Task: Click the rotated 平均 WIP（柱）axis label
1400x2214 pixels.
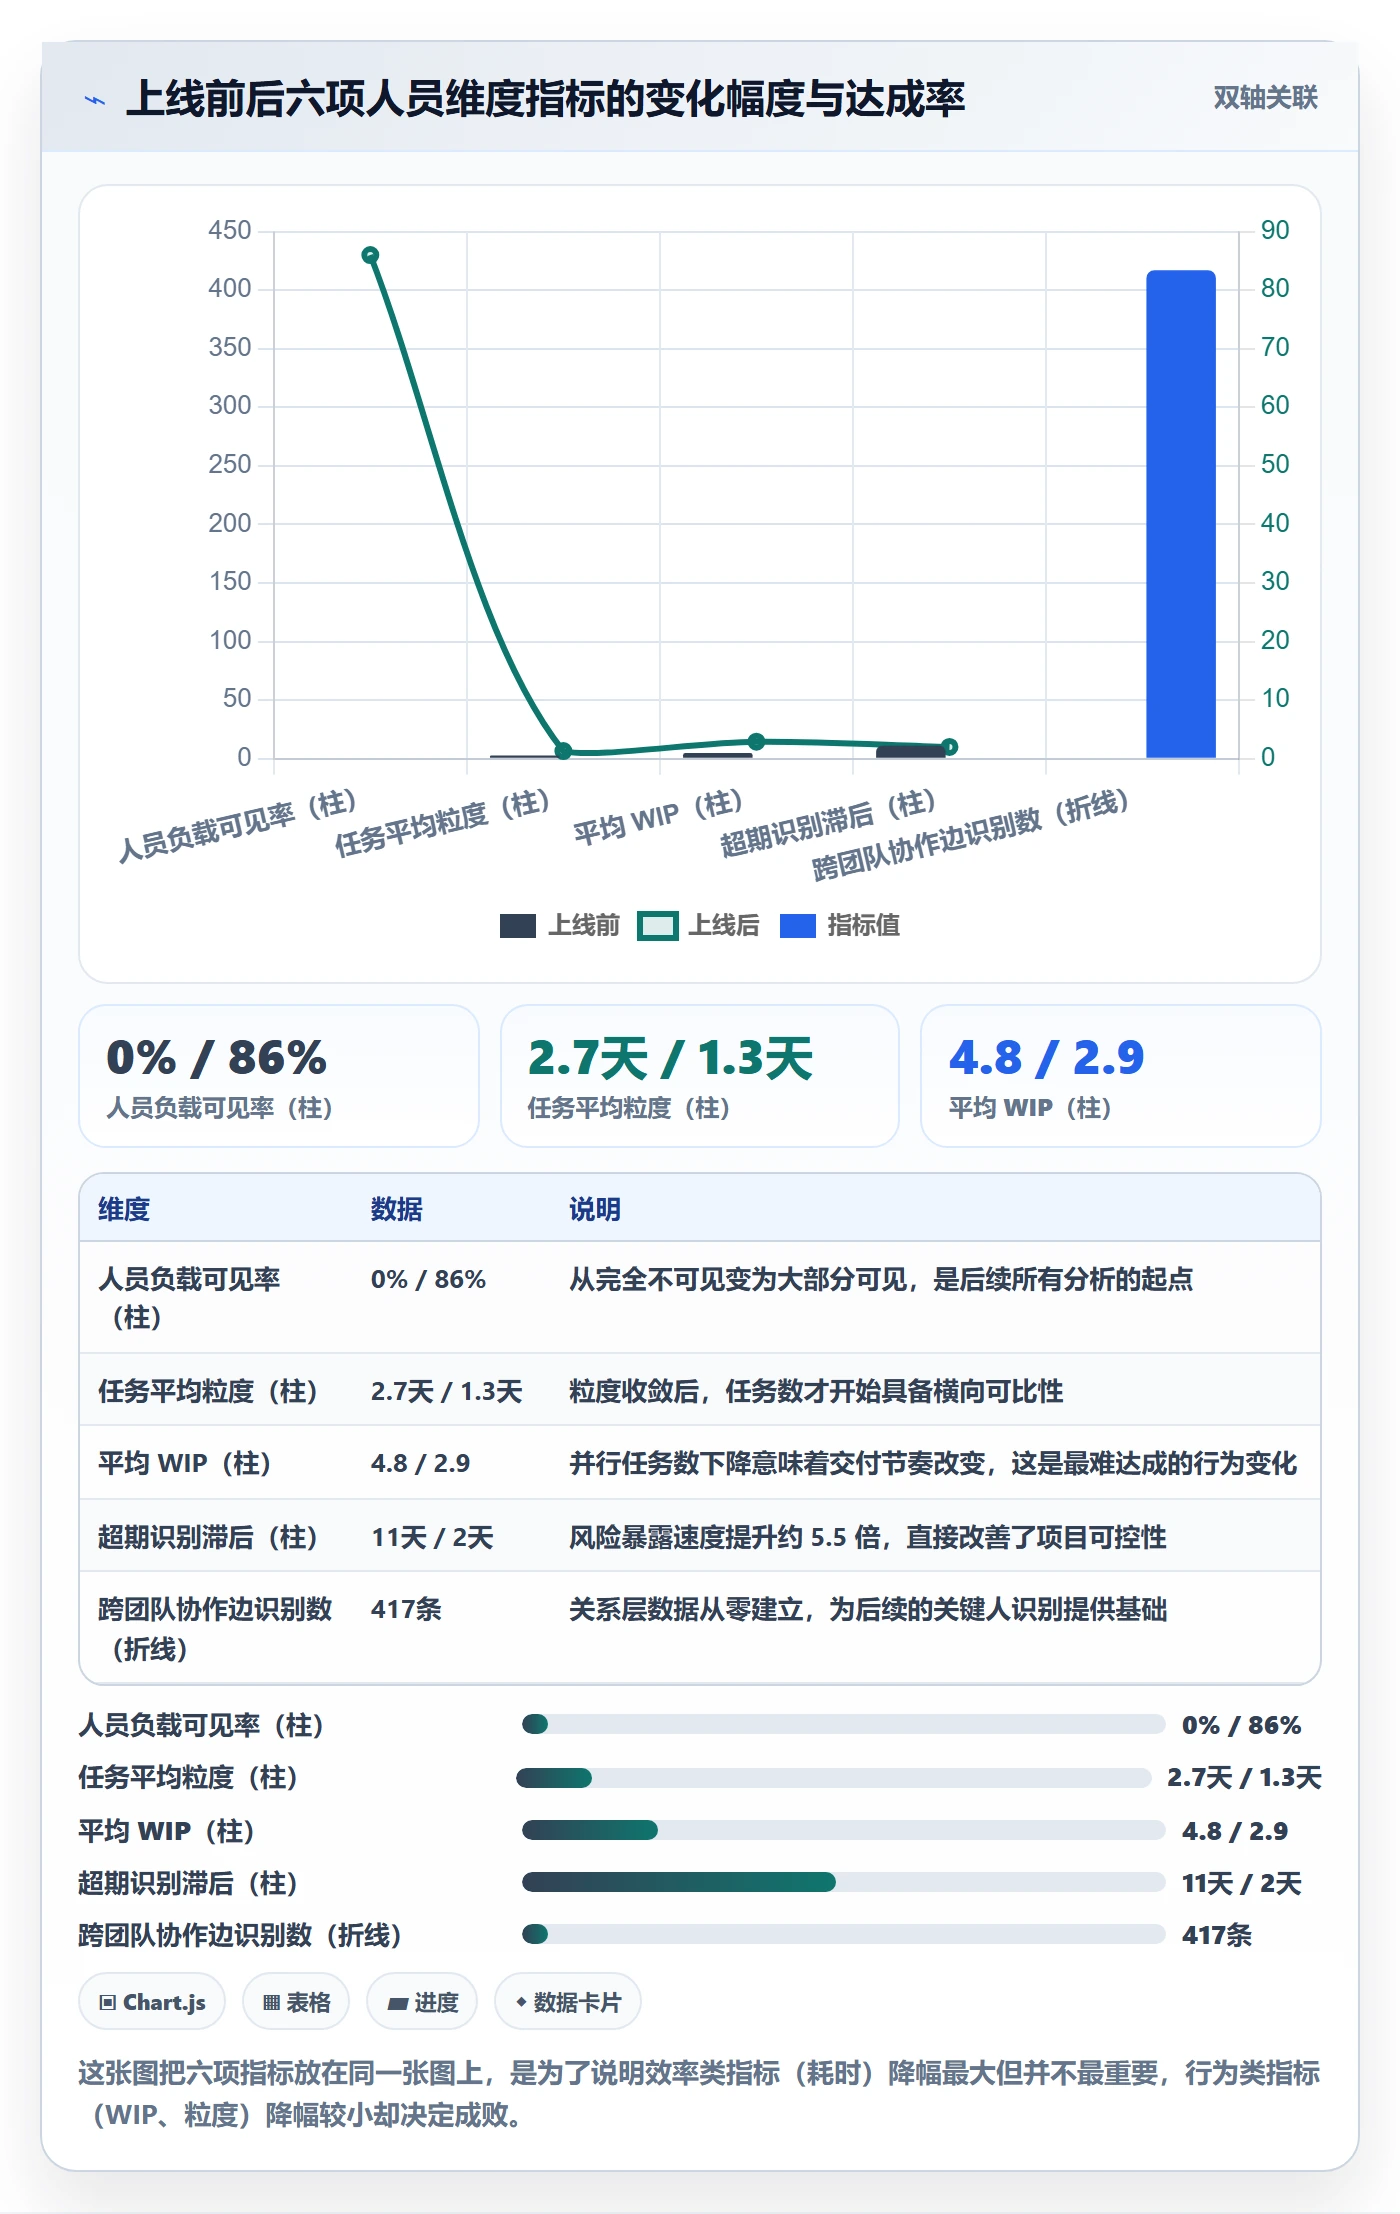Action: 657,818
